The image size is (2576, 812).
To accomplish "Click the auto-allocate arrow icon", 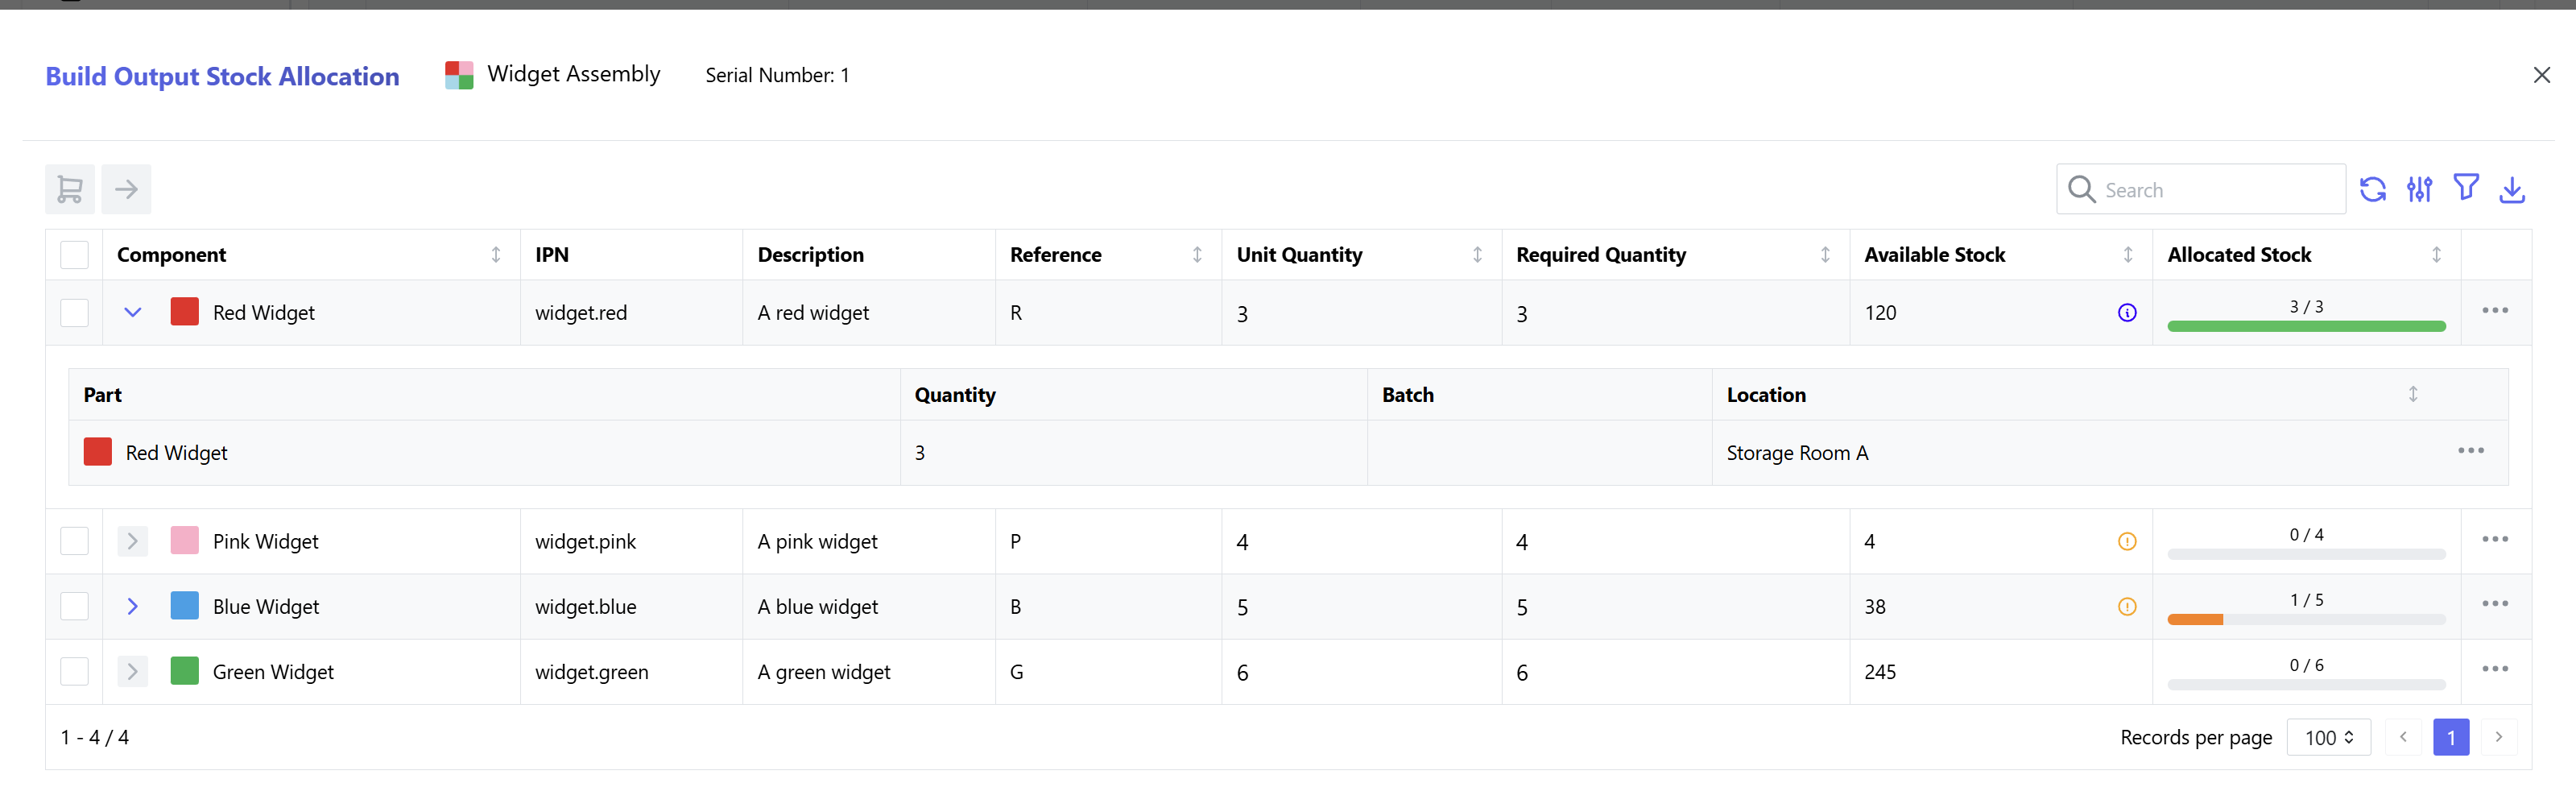I will [x=126, y=188].
